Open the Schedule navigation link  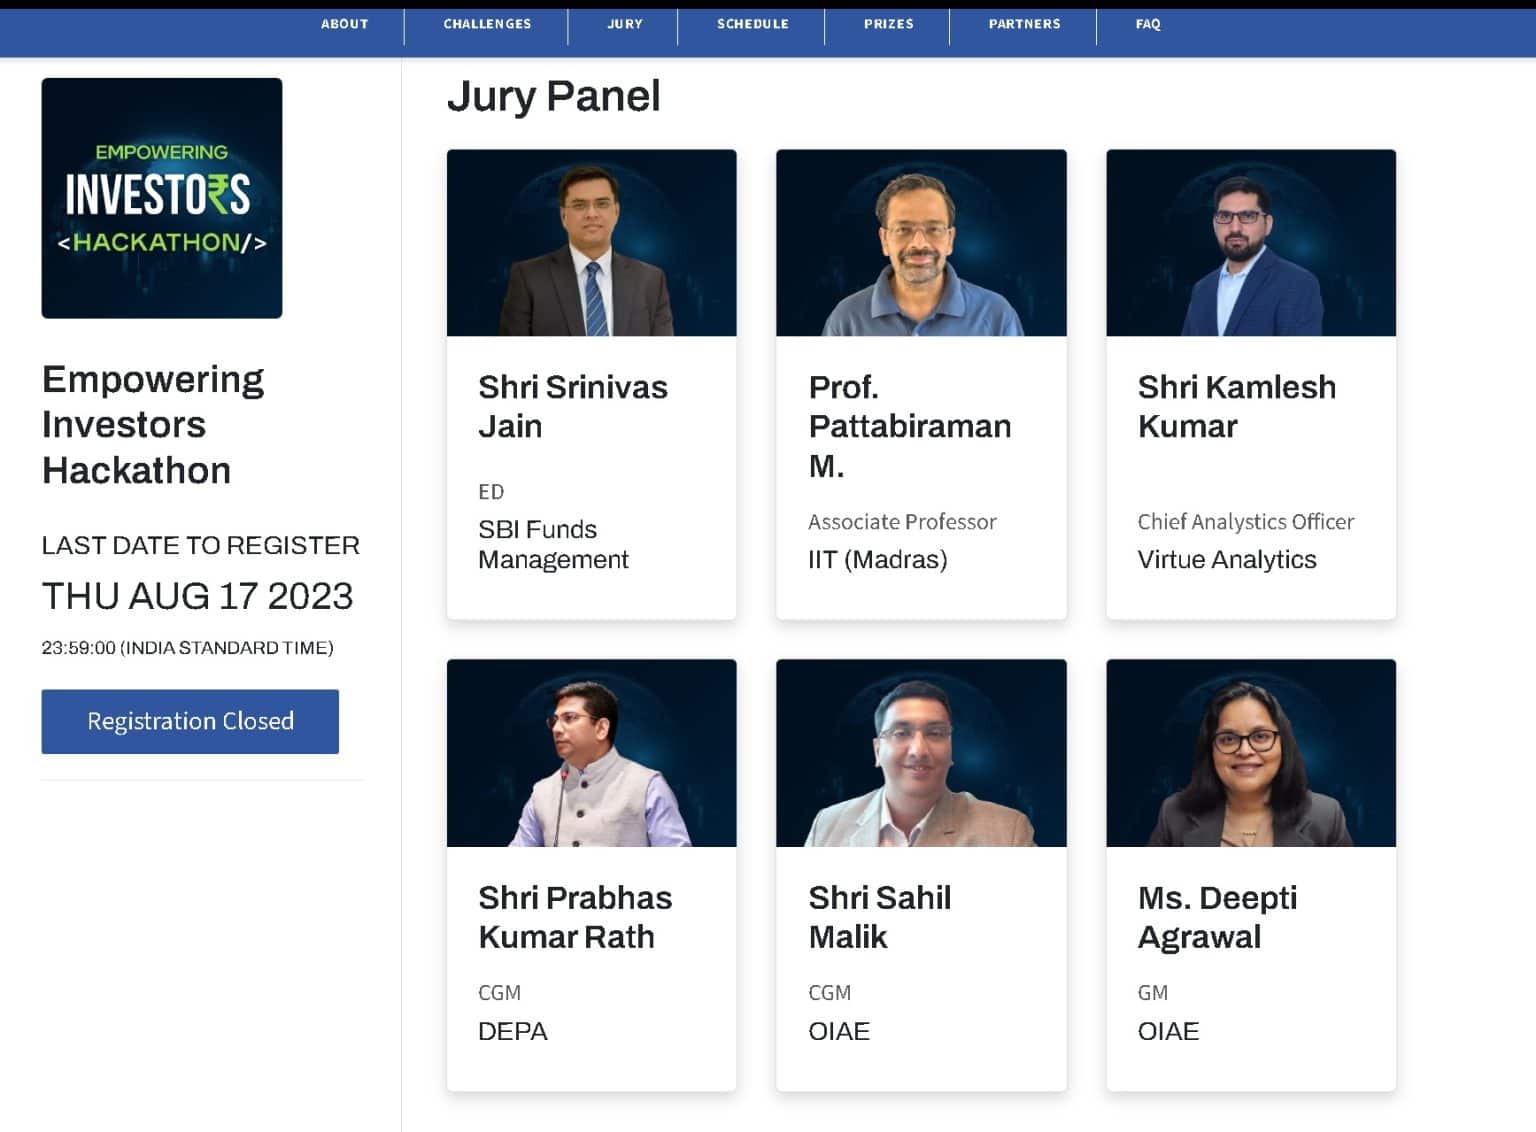(x=752, y=24)
